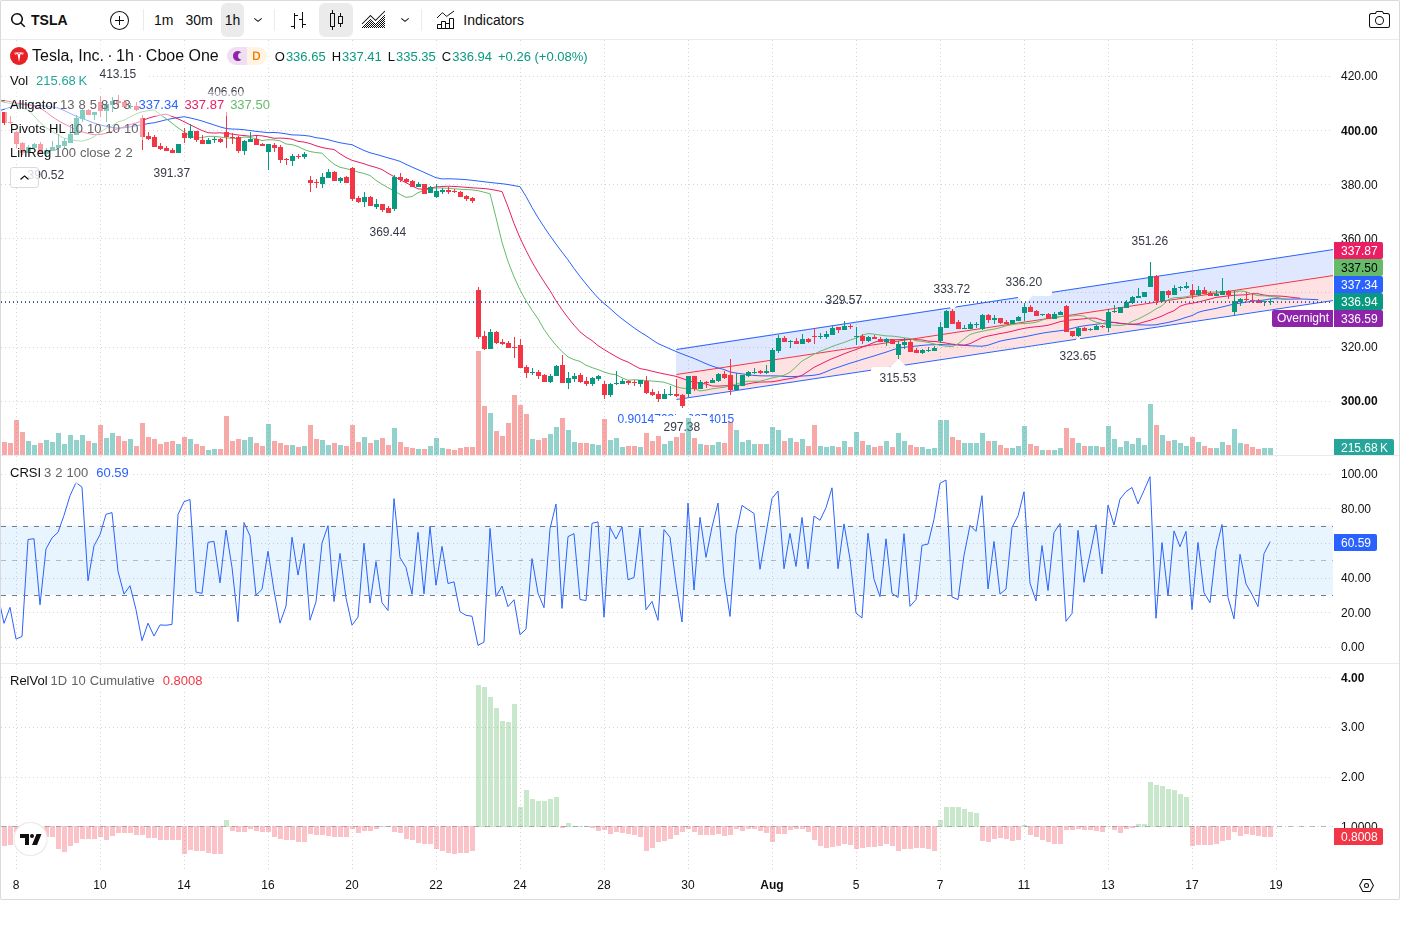1420x950 pixels.
Task: Click the 215.68 K volume axis label
Action: click(x=1364, y=448)
